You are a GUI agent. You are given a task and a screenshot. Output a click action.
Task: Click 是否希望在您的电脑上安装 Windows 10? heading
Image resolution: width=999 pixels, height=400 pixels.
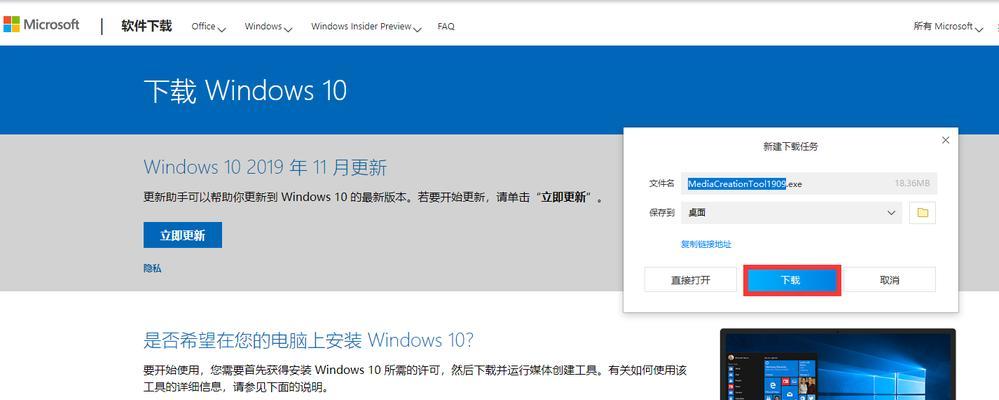(308, 339)
